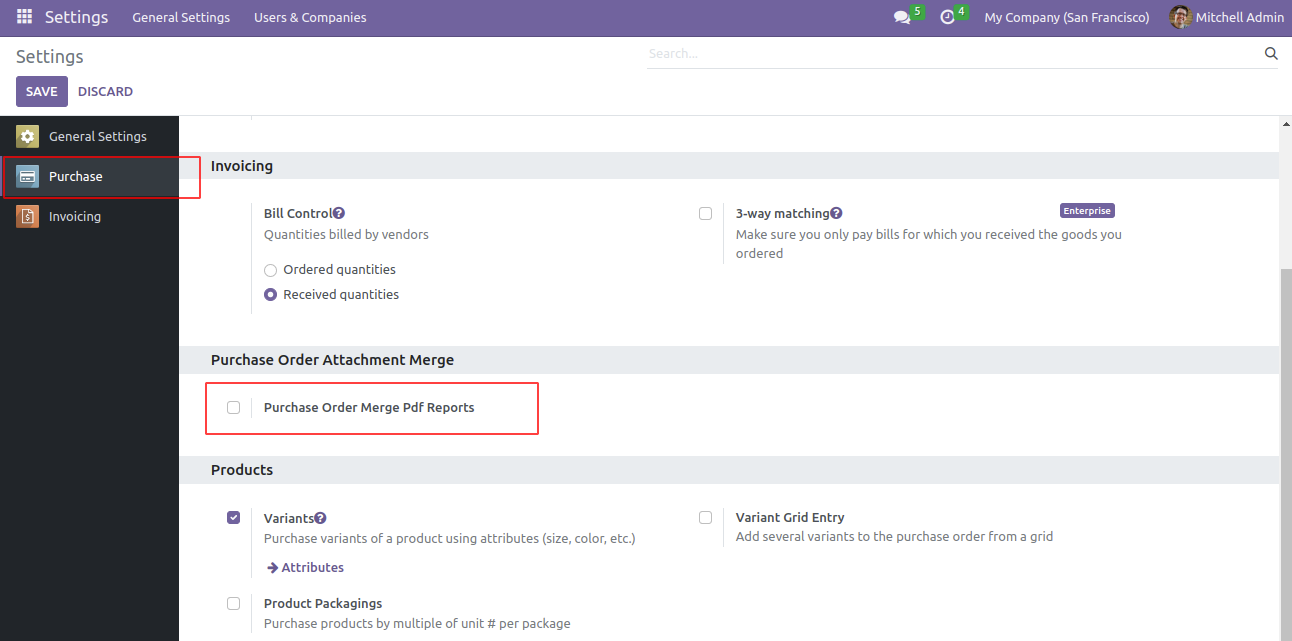Open Users & Companies top menu

[310, 17]
